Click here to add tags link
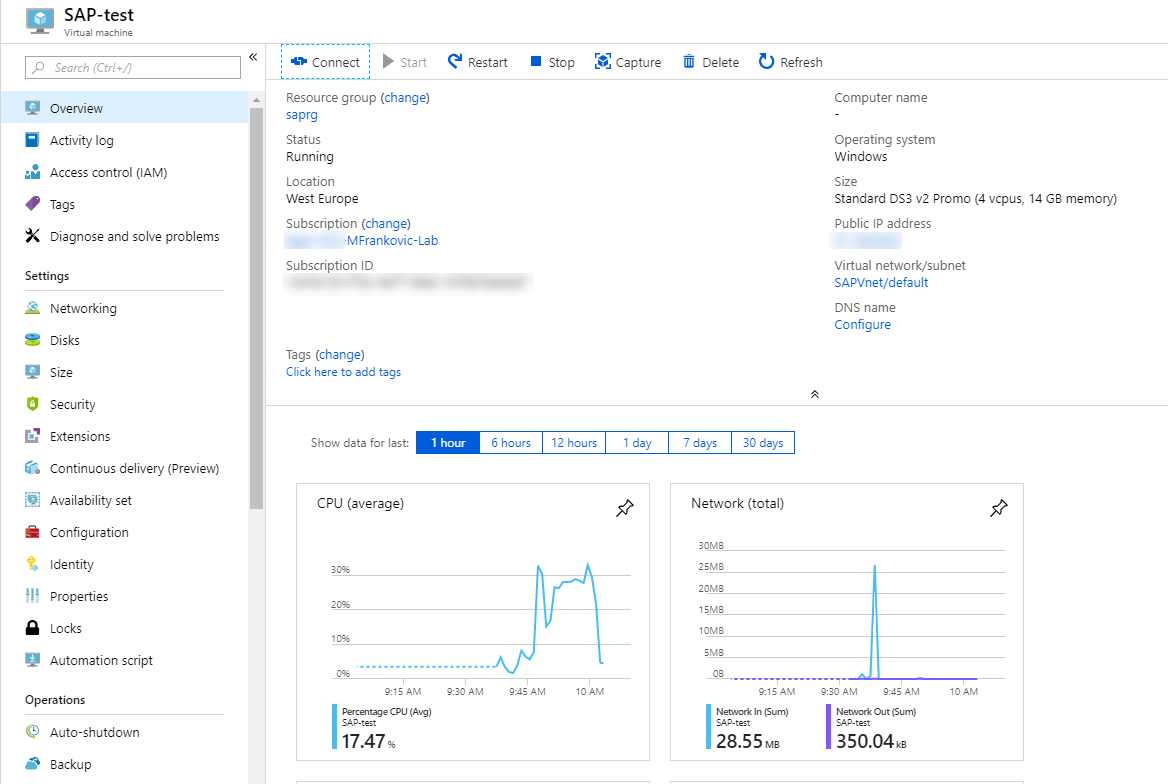 coord(343,372)
